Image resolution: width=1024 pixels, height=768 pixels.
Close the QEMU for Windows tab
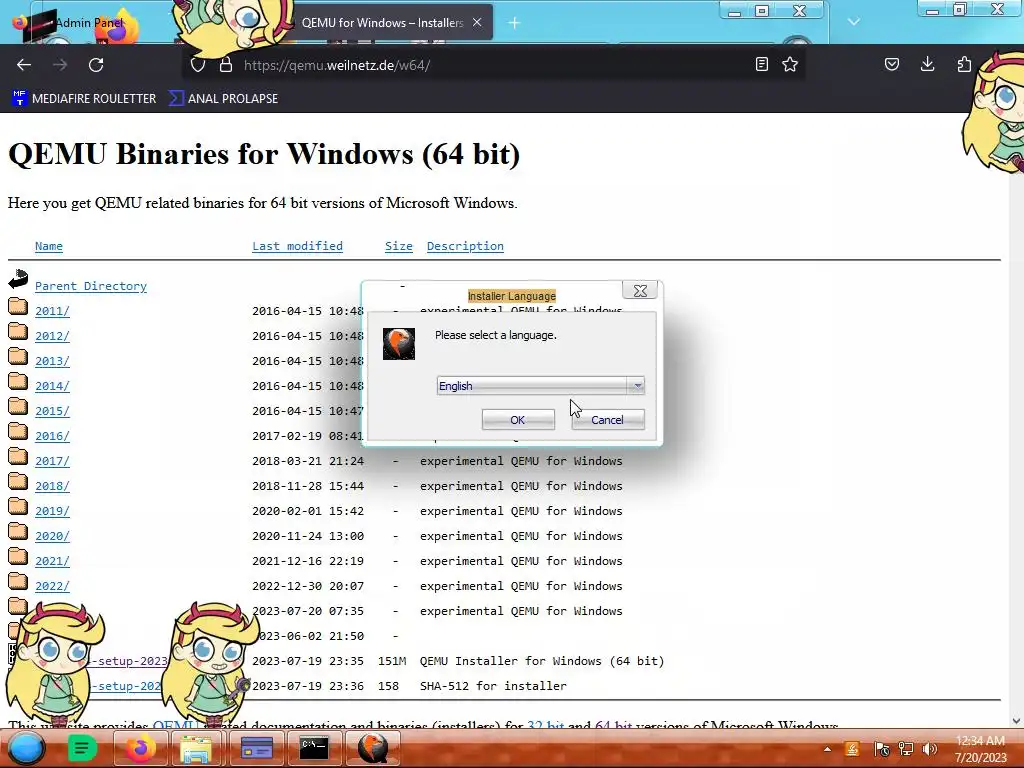[477, 22]
